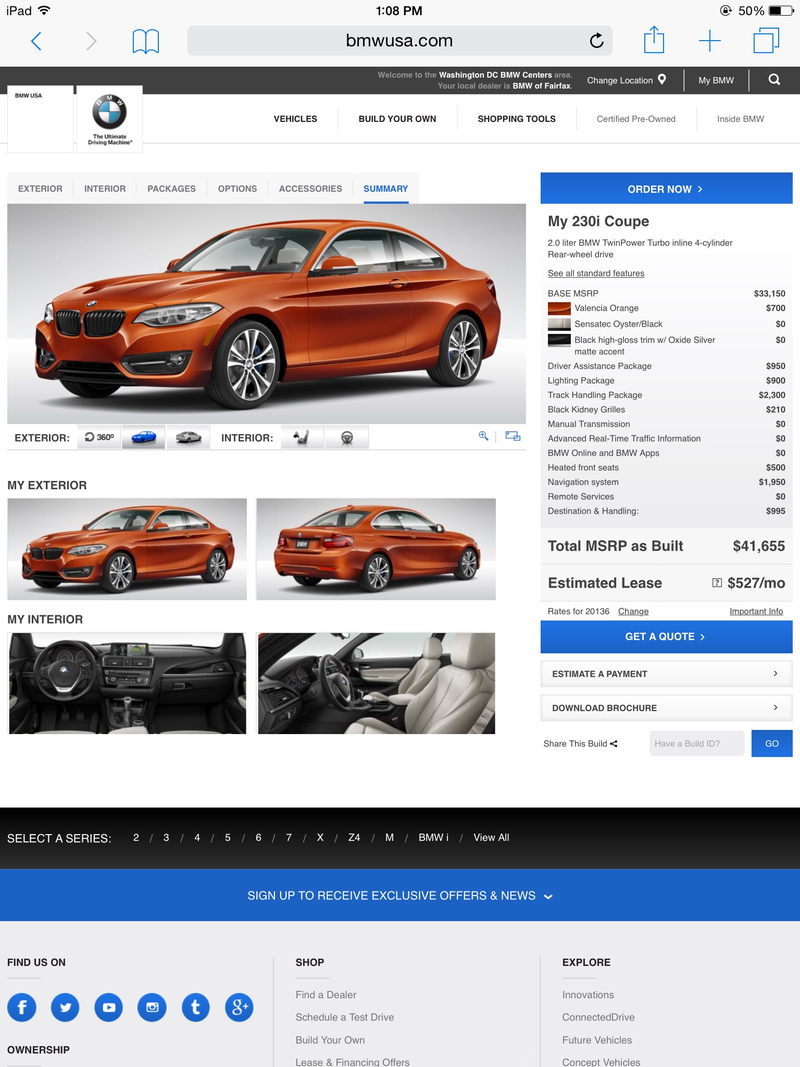Switch to the Packages tab
800x1067 pixels.
click(x=171, y=188)
